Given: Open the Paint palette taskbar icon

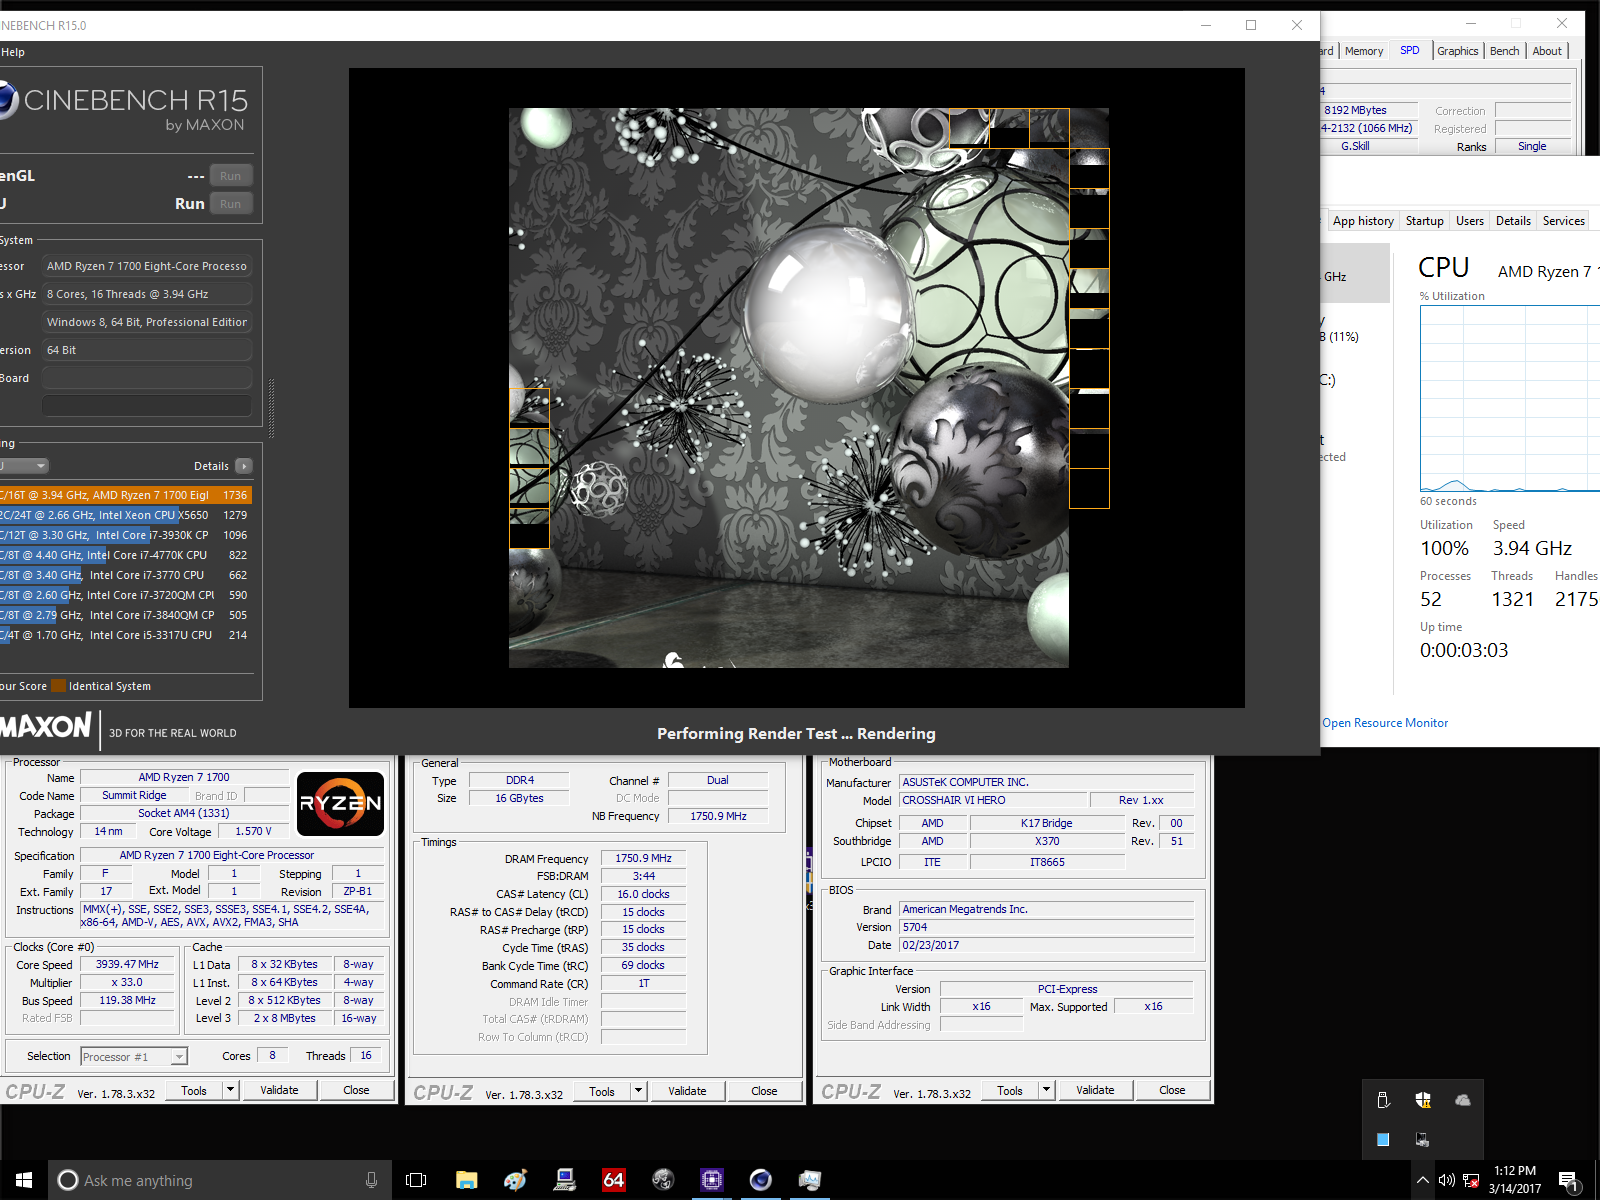Looking at the screenshot, I should pos(515,1180).
